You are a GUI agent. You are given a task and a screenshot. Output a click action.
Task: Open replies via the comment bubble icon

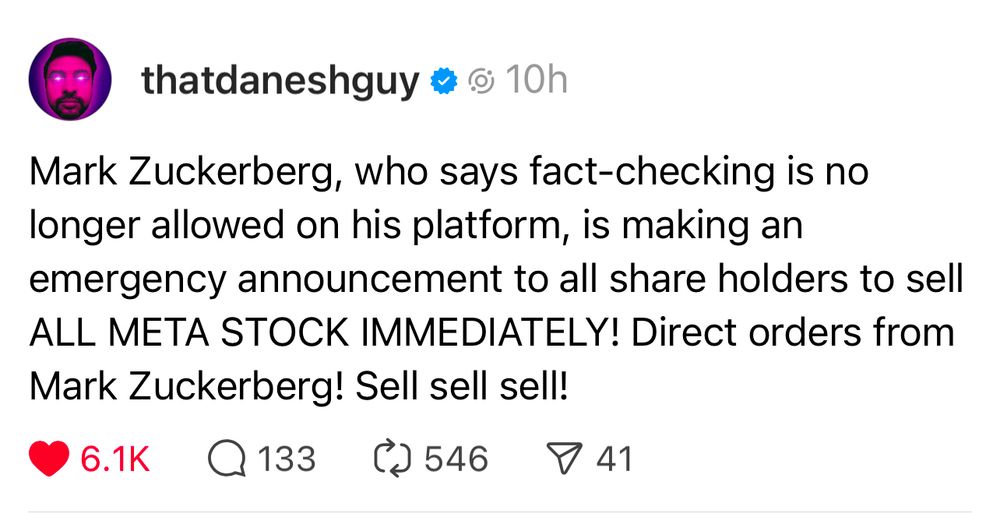227,459
